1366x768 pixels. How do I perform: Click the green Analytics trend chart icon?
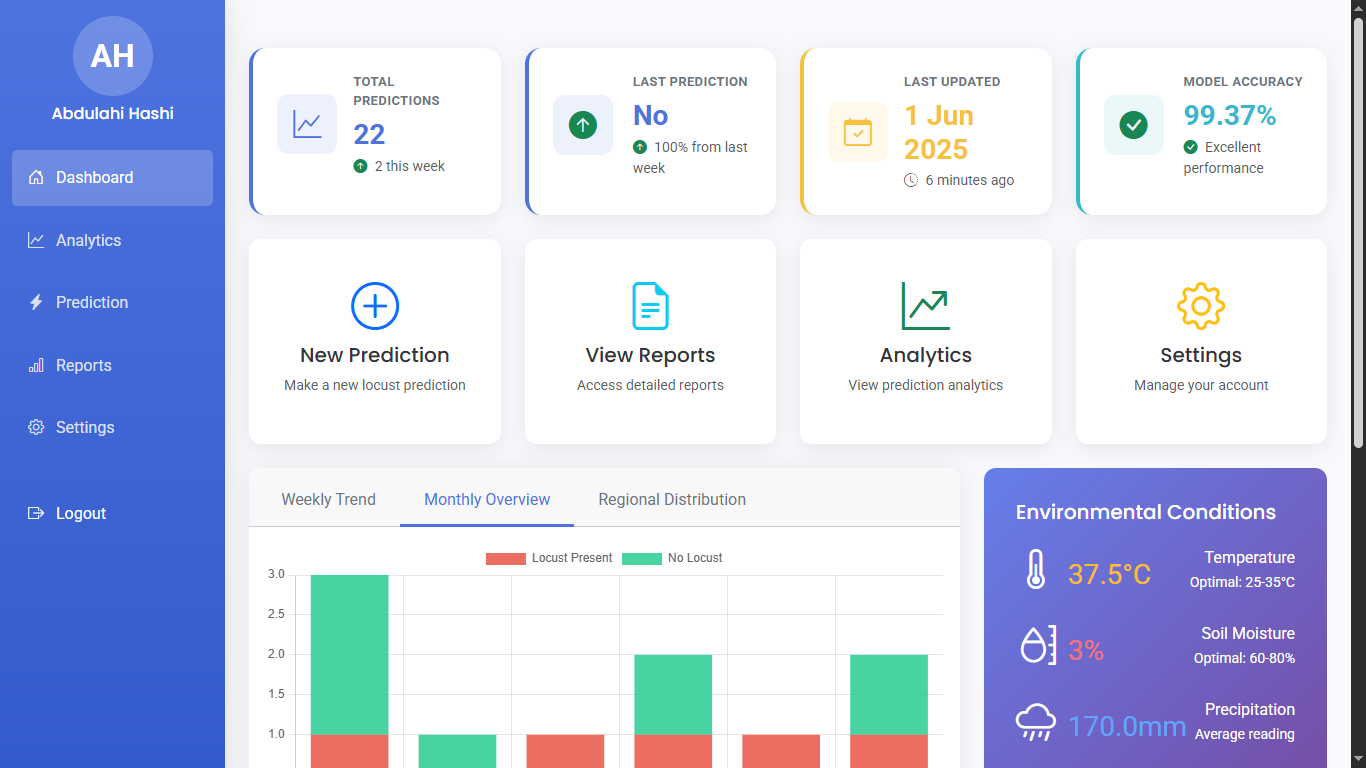[926, 306]
